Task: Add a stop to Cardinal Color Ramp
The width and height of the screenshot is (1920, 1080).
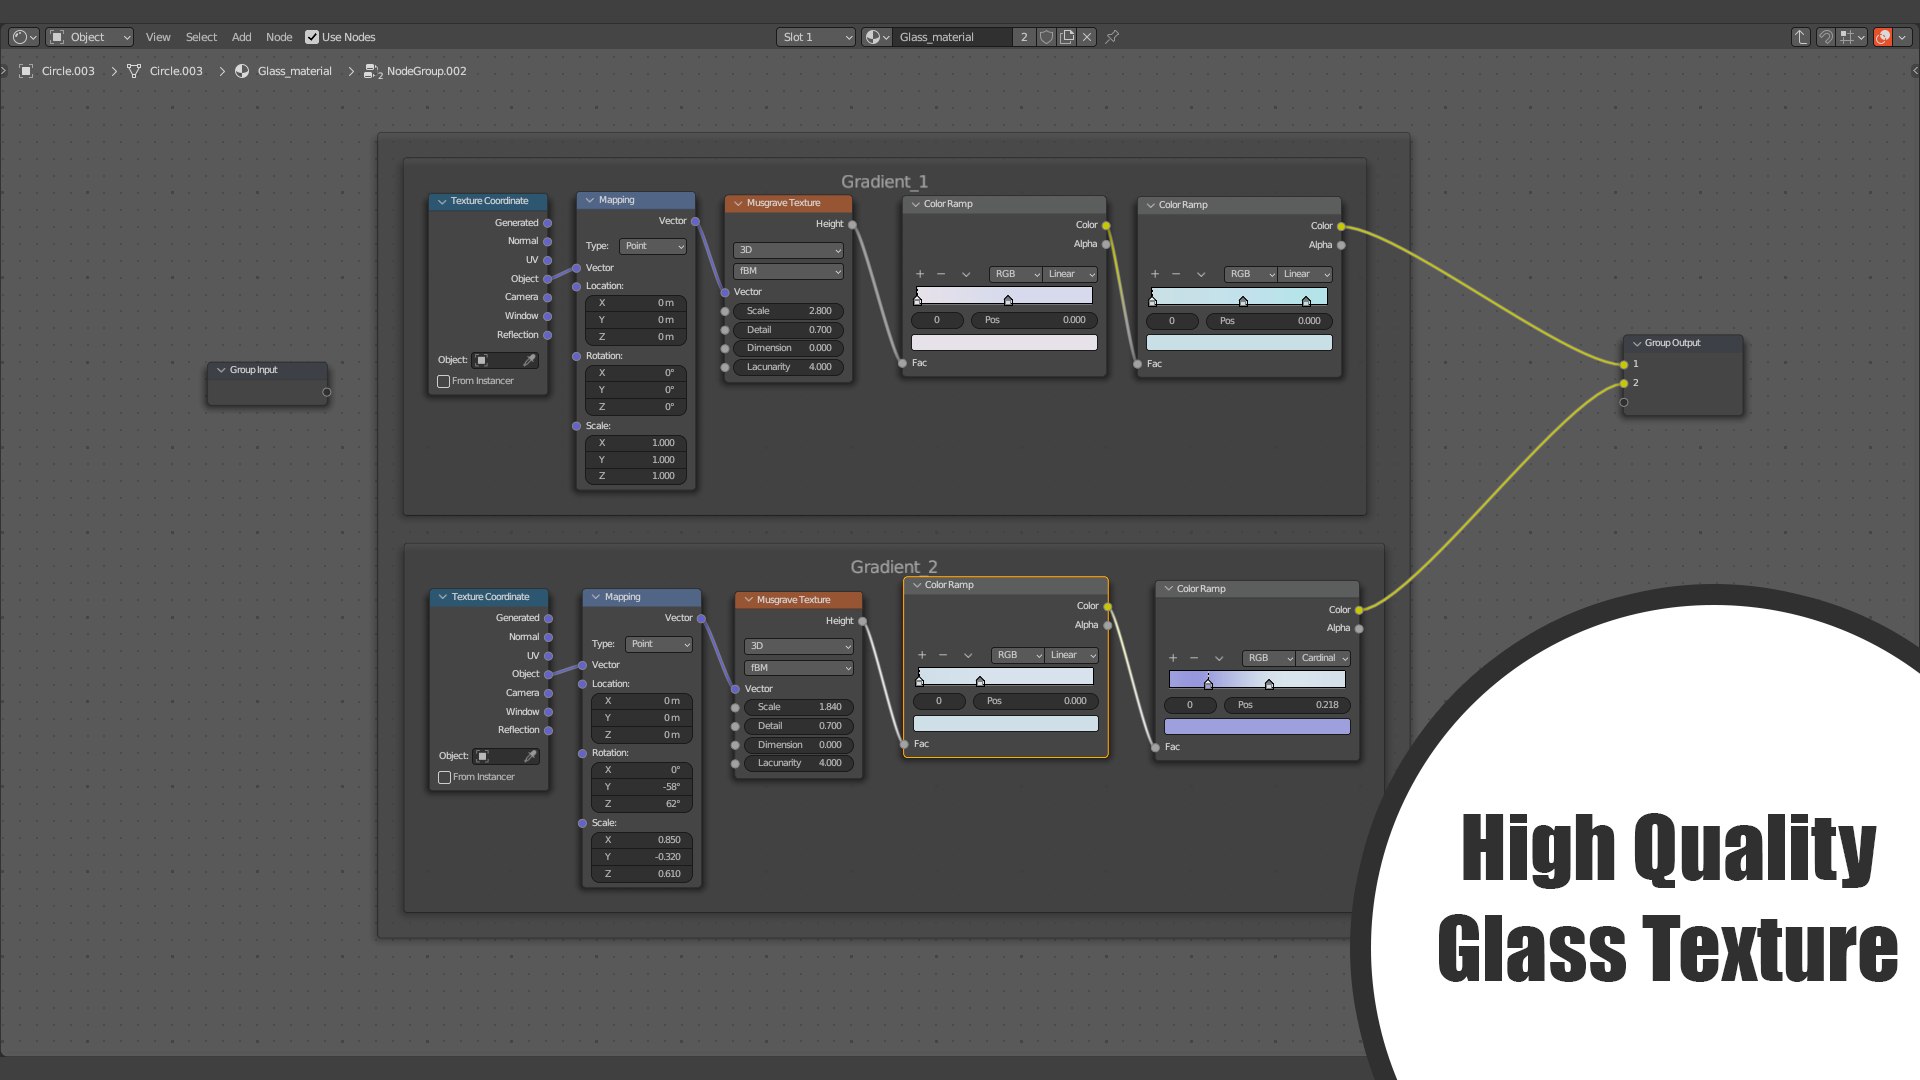Action: point(1173,658)
